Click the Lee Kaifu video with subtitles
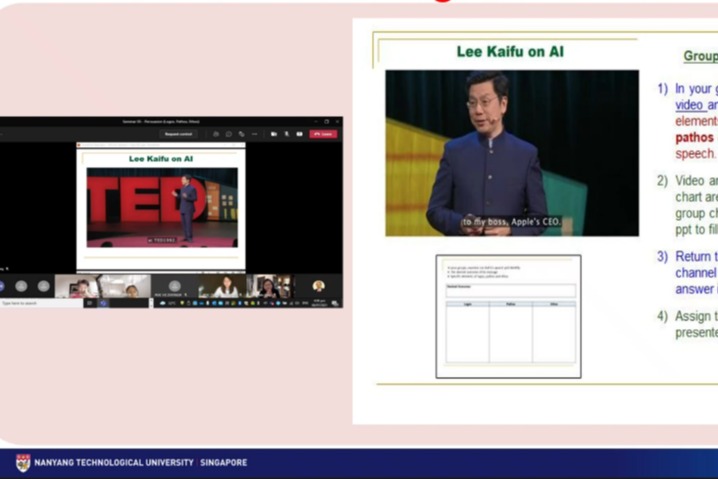Viewport: 718px width, 479px height. tap(512, 153)
